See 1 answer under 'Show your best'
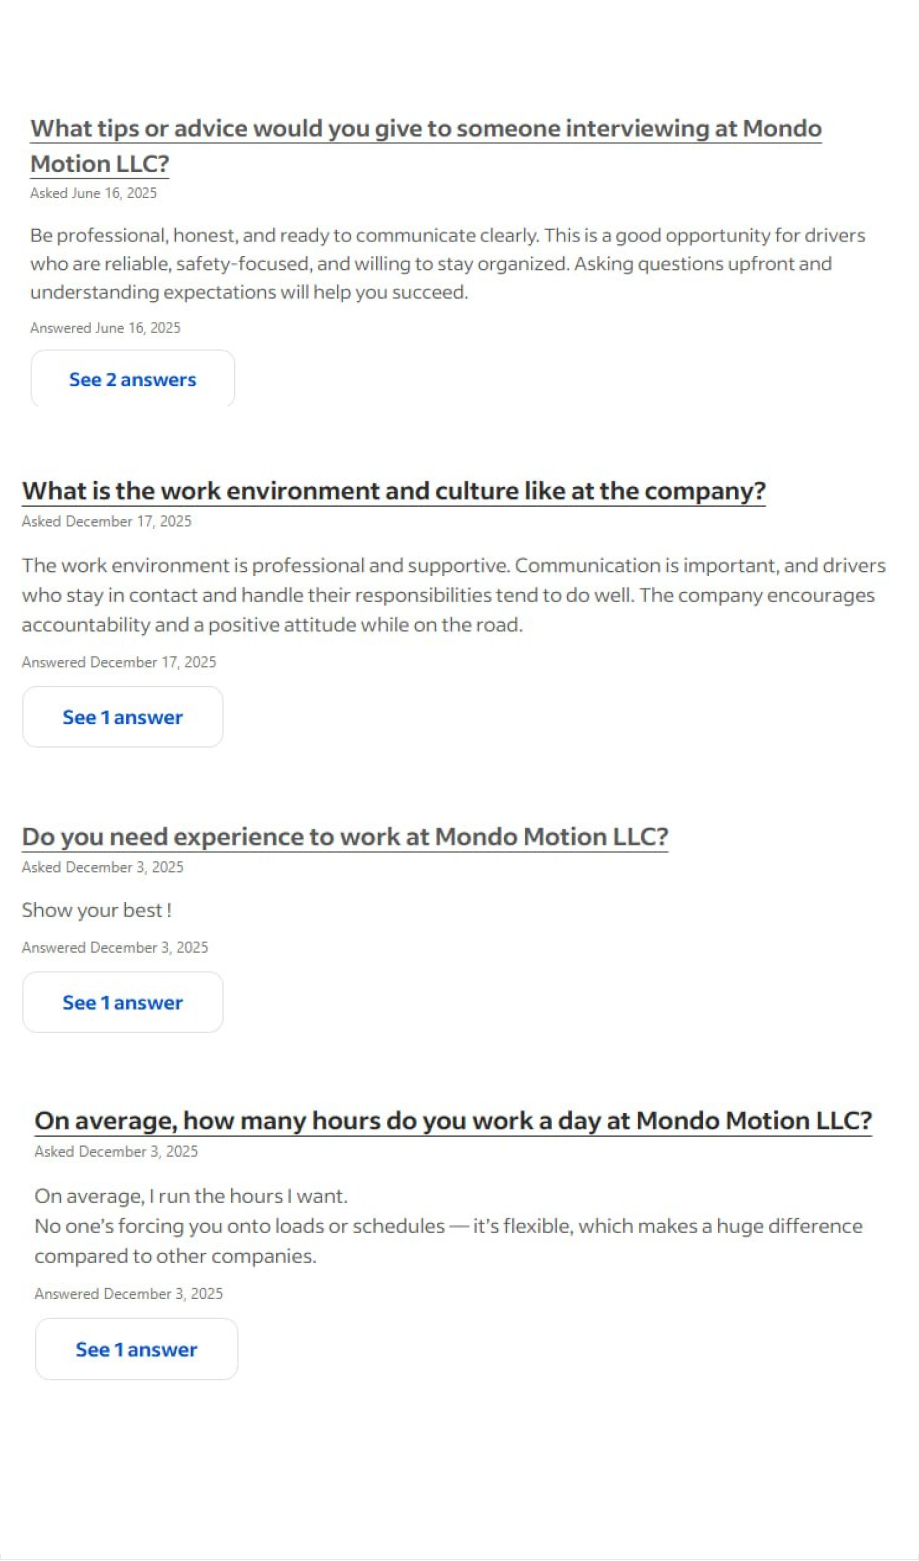The height and width of the screenshot is (1561, 919). point(123,1002)
